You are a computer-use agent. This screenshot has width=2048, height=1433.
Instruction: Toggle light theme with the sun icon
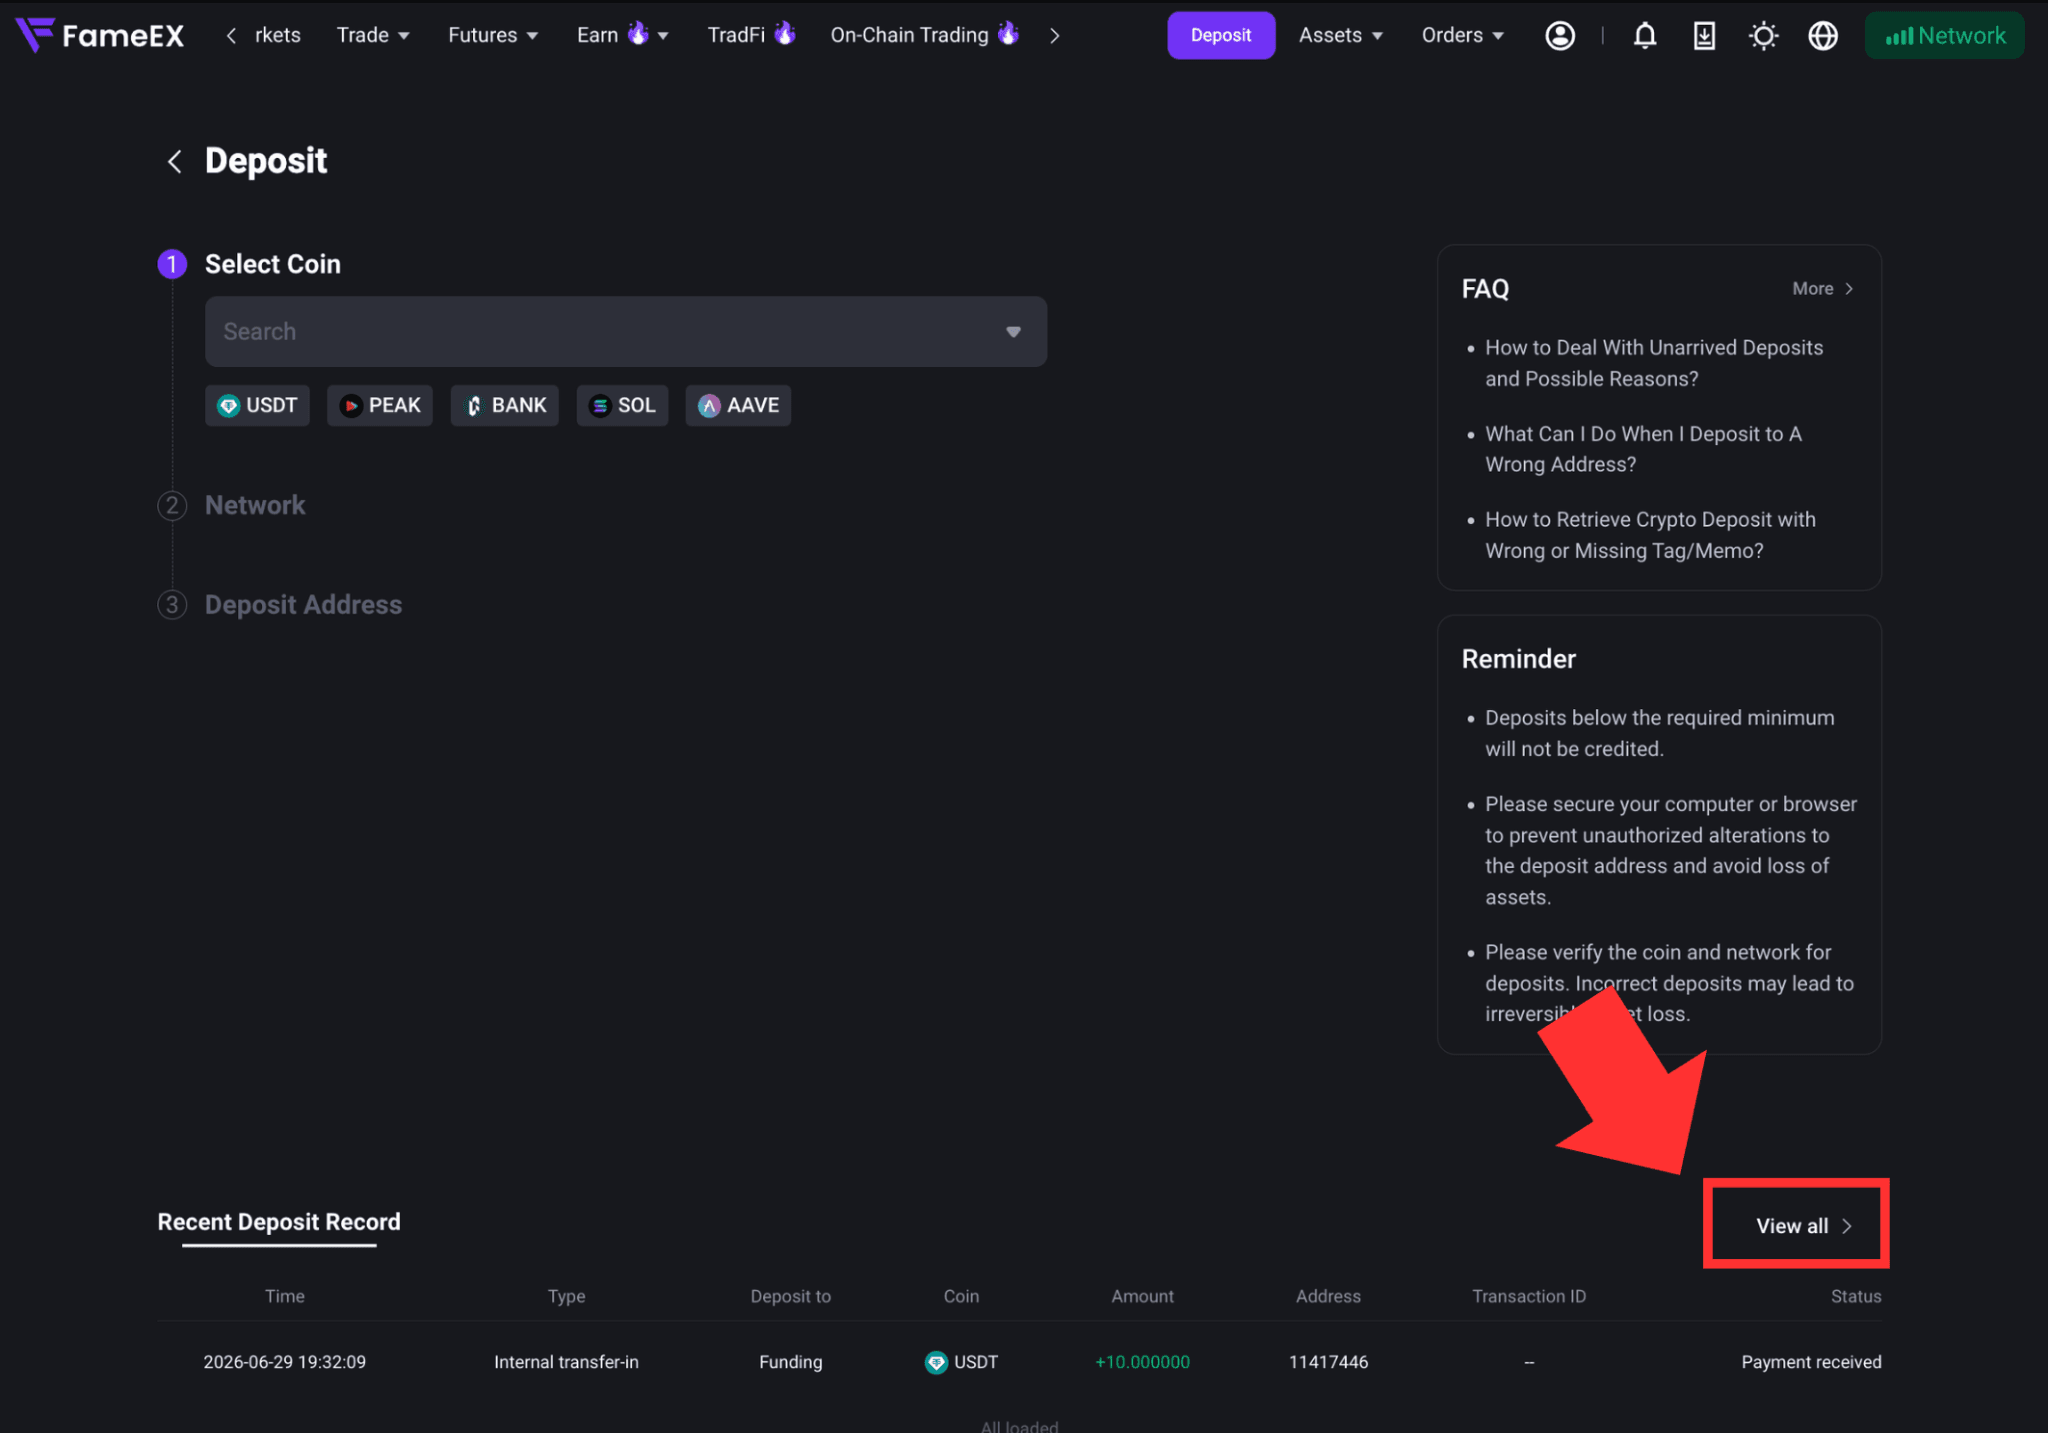[1764, 36]
